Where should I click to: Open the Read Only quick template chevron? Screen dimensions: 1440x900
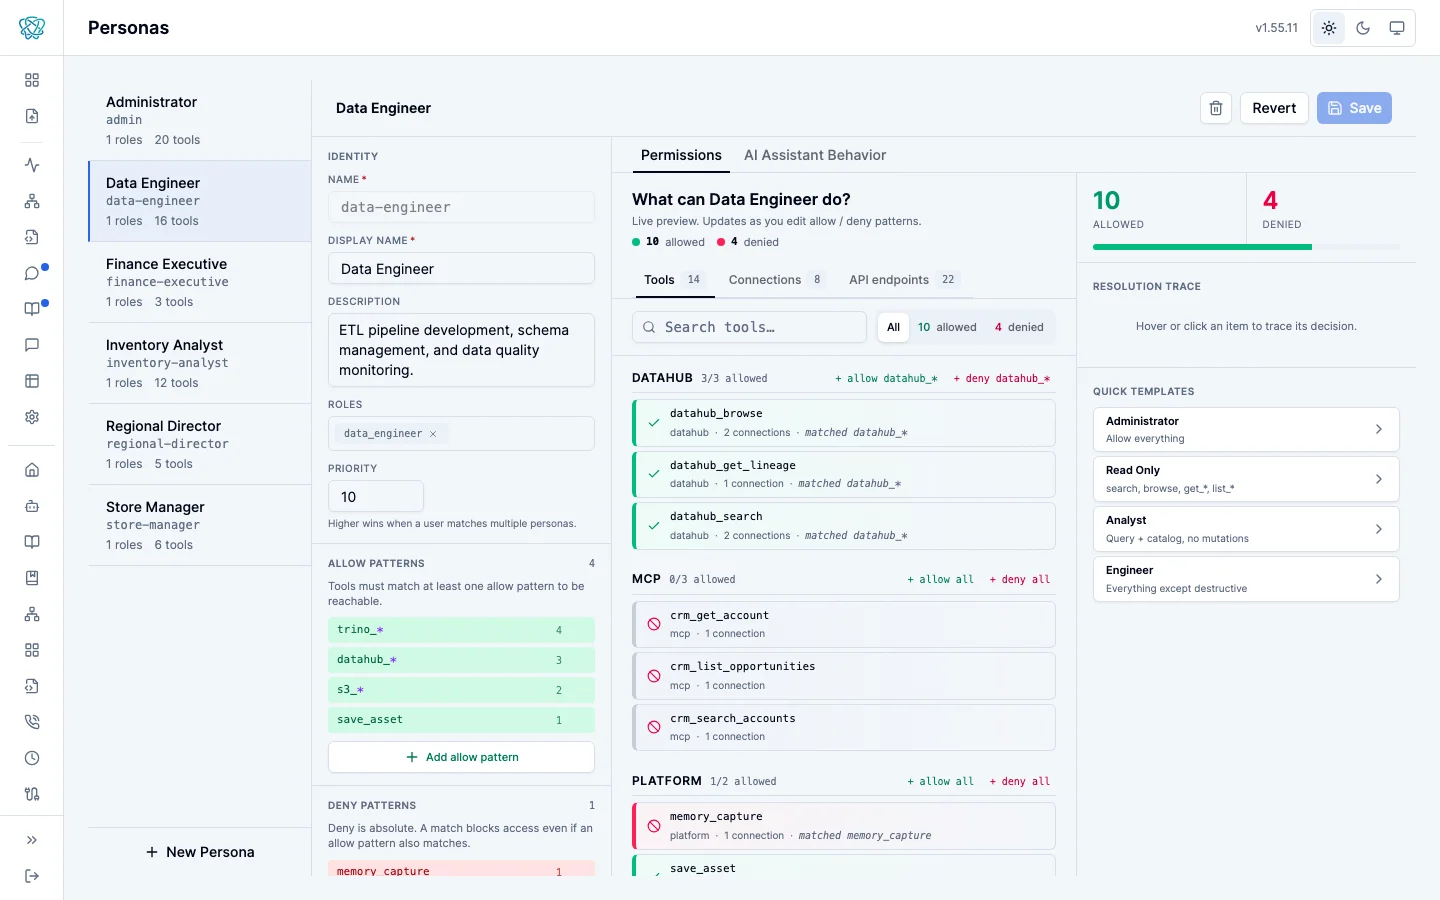click(x=1378, y=479)
